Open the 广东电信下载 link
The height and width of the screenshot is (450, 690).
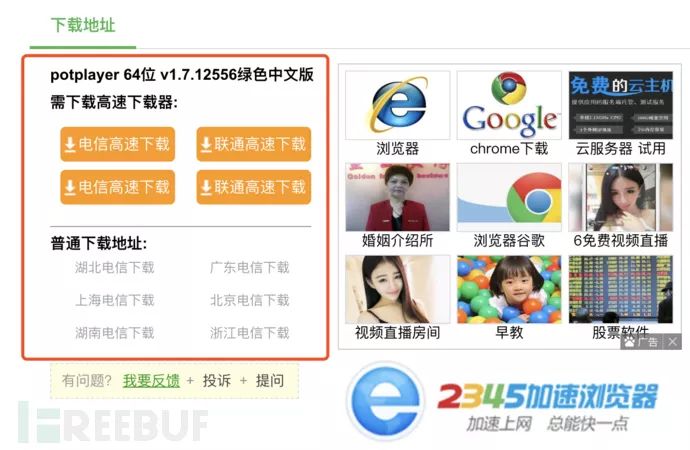[x=250, y=267]
